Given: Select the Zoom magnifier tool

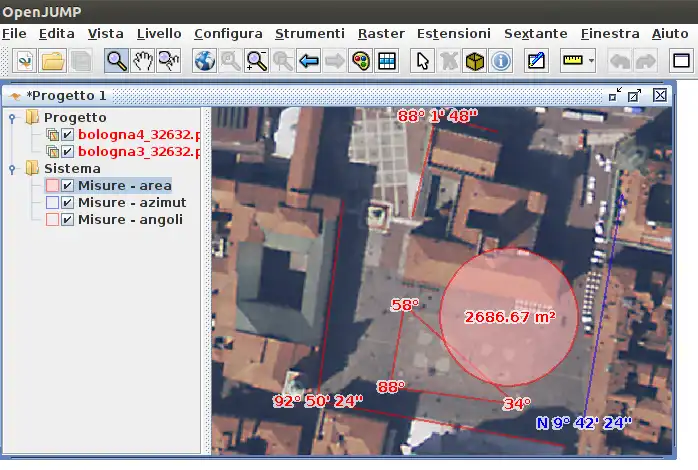Looking at the screenshot, I should 117,61.
